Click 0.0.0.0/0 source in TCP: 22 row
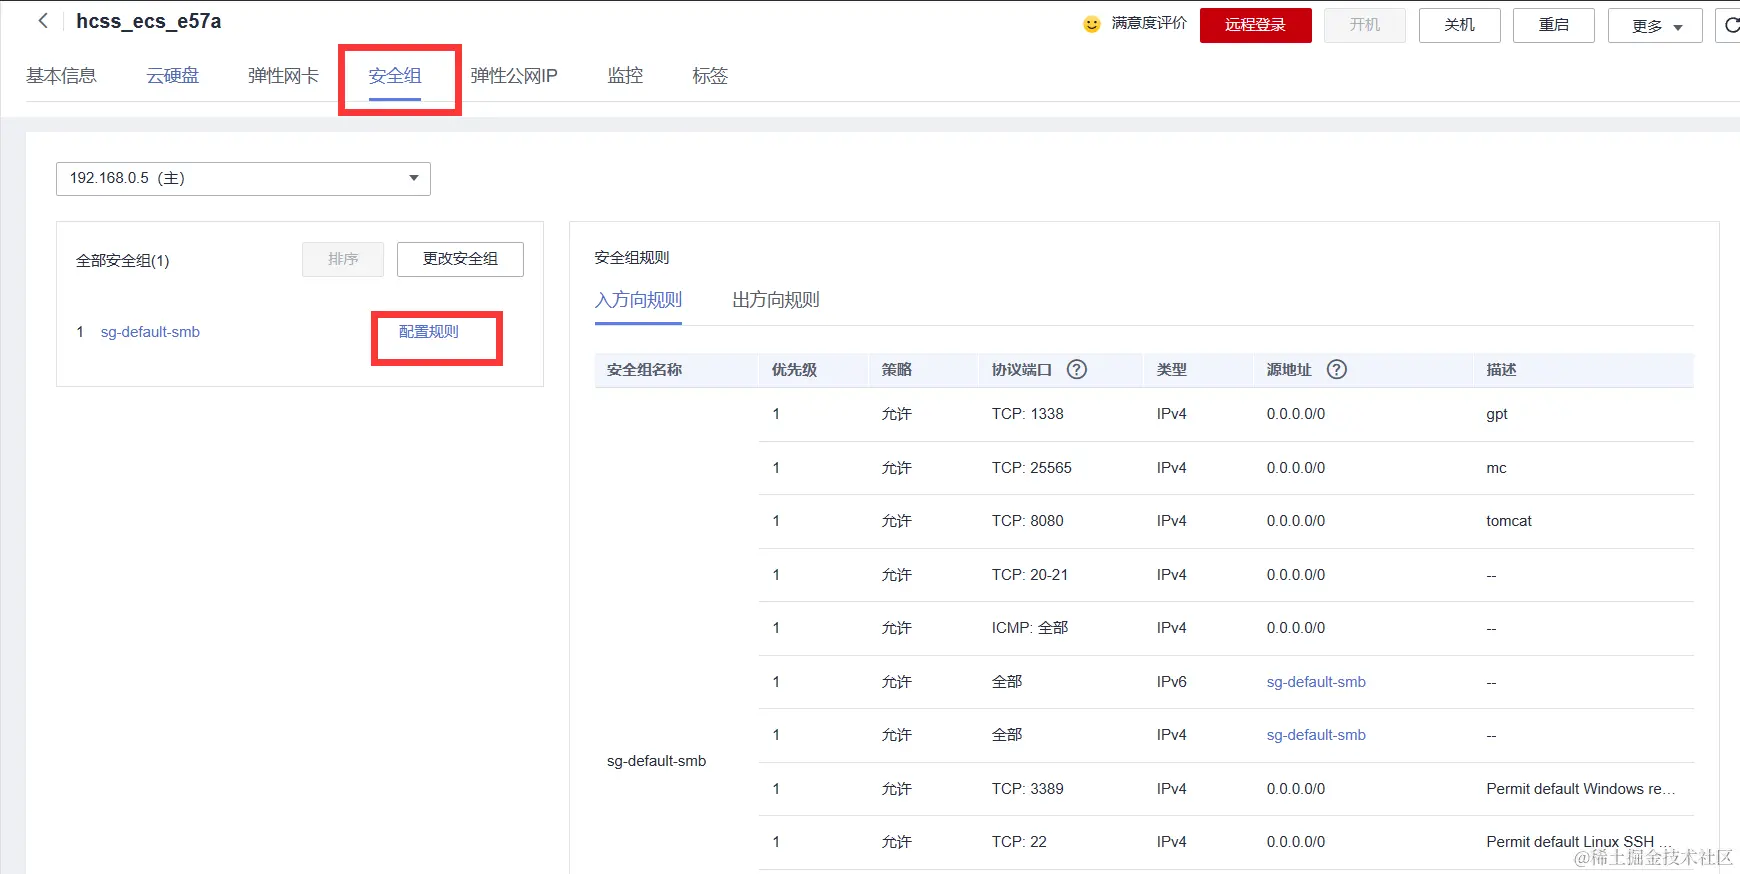Viewport: 1740px width, 874px height. pyautogui.click(x=1296, y=842)
